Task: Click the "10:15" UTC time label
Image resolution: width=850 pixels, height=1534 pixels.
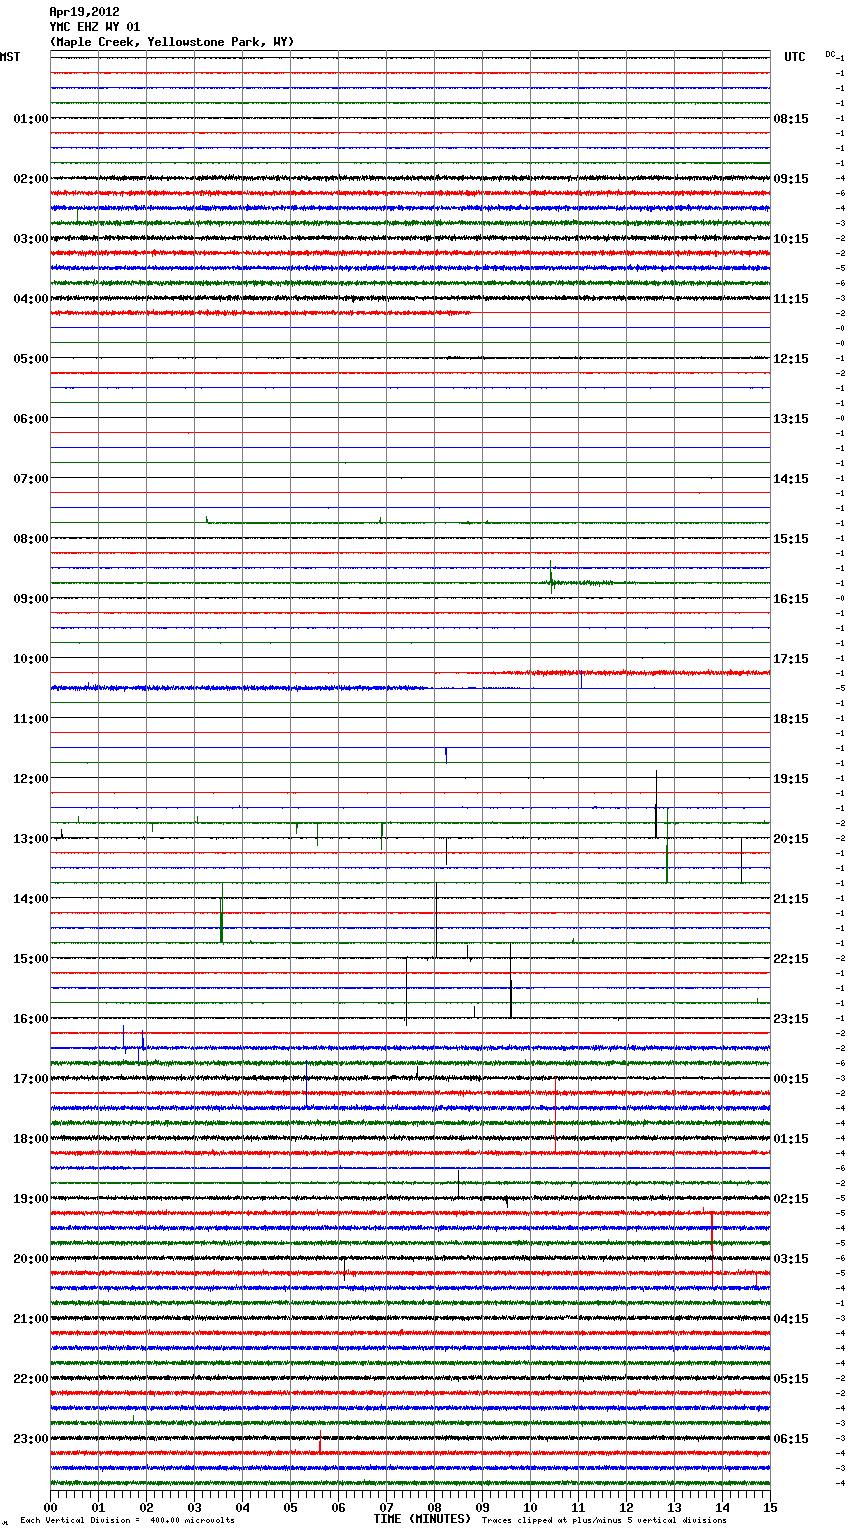Action: (x=791, y=239)
